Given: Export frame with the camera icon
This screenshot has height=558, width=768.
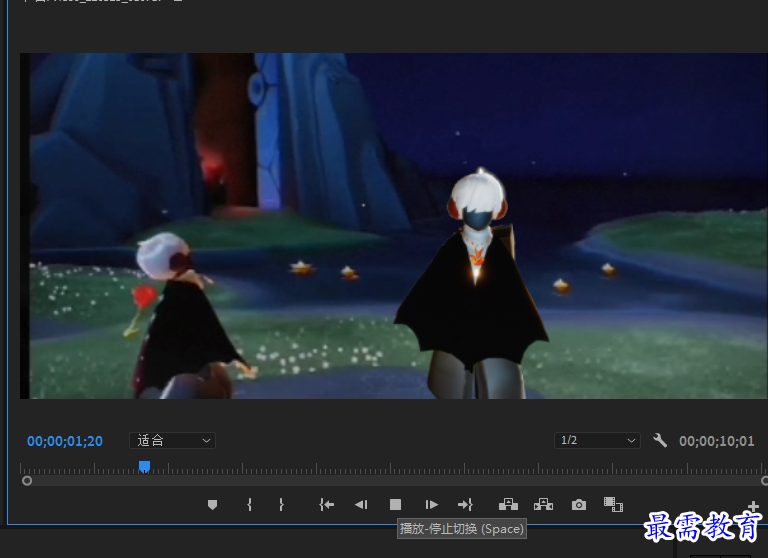Looking at the screenshot, I should click(x=579, y=505).
